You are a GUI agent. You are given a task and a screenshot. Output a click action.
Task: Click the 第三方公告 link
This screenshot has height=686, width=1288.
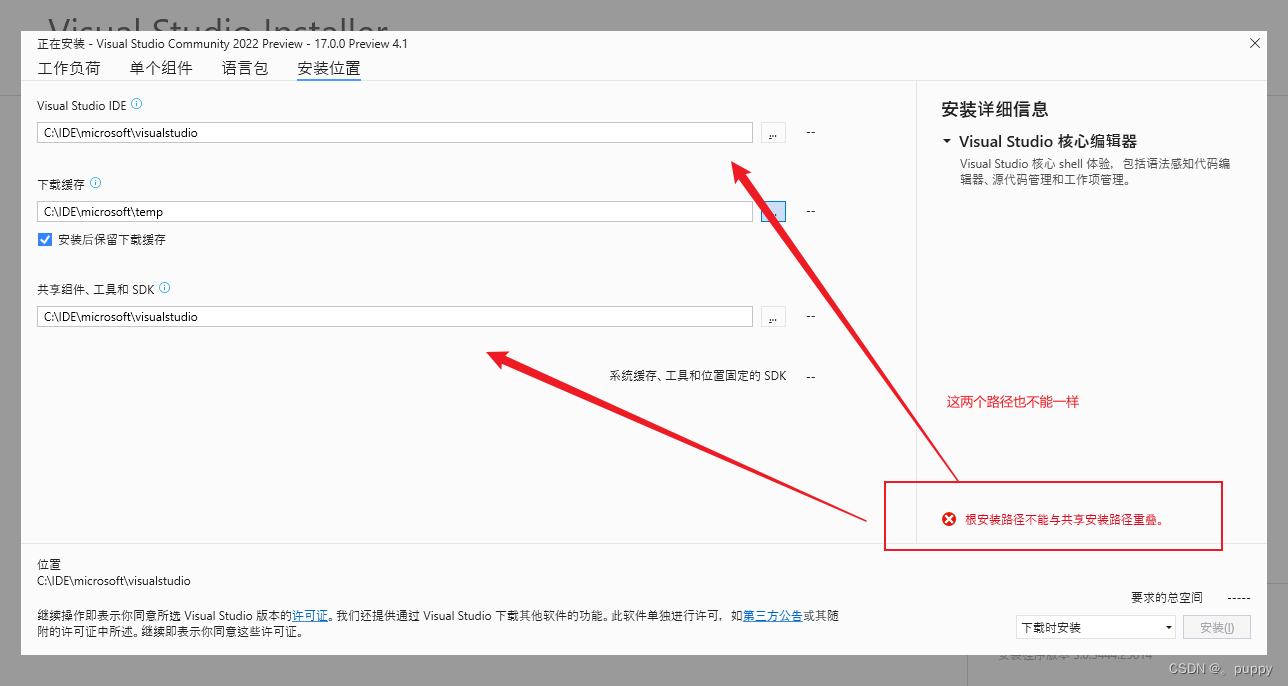click(x=772, y=616)
